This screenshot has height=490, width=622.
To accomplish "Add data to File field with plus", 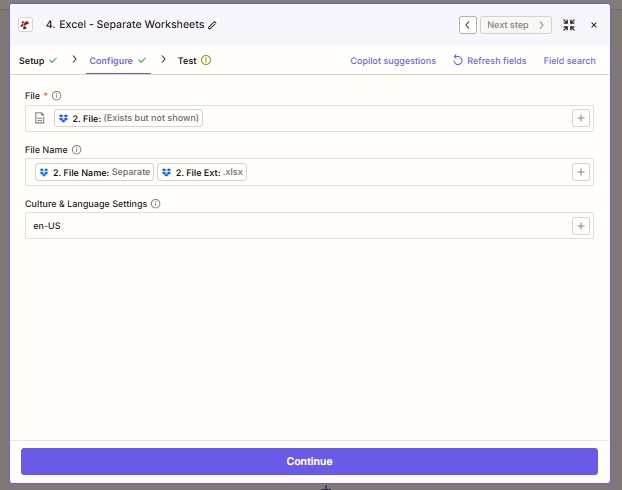I will point(581,118).
